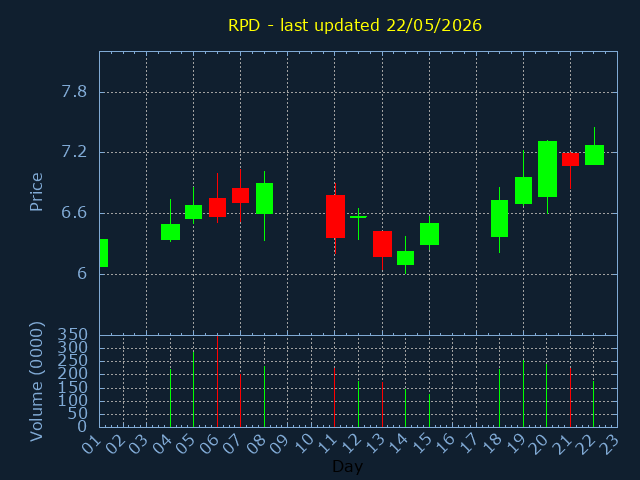Click the '08' day label
The width and height of the screenshot is (640, 480).
coord(256,444)
